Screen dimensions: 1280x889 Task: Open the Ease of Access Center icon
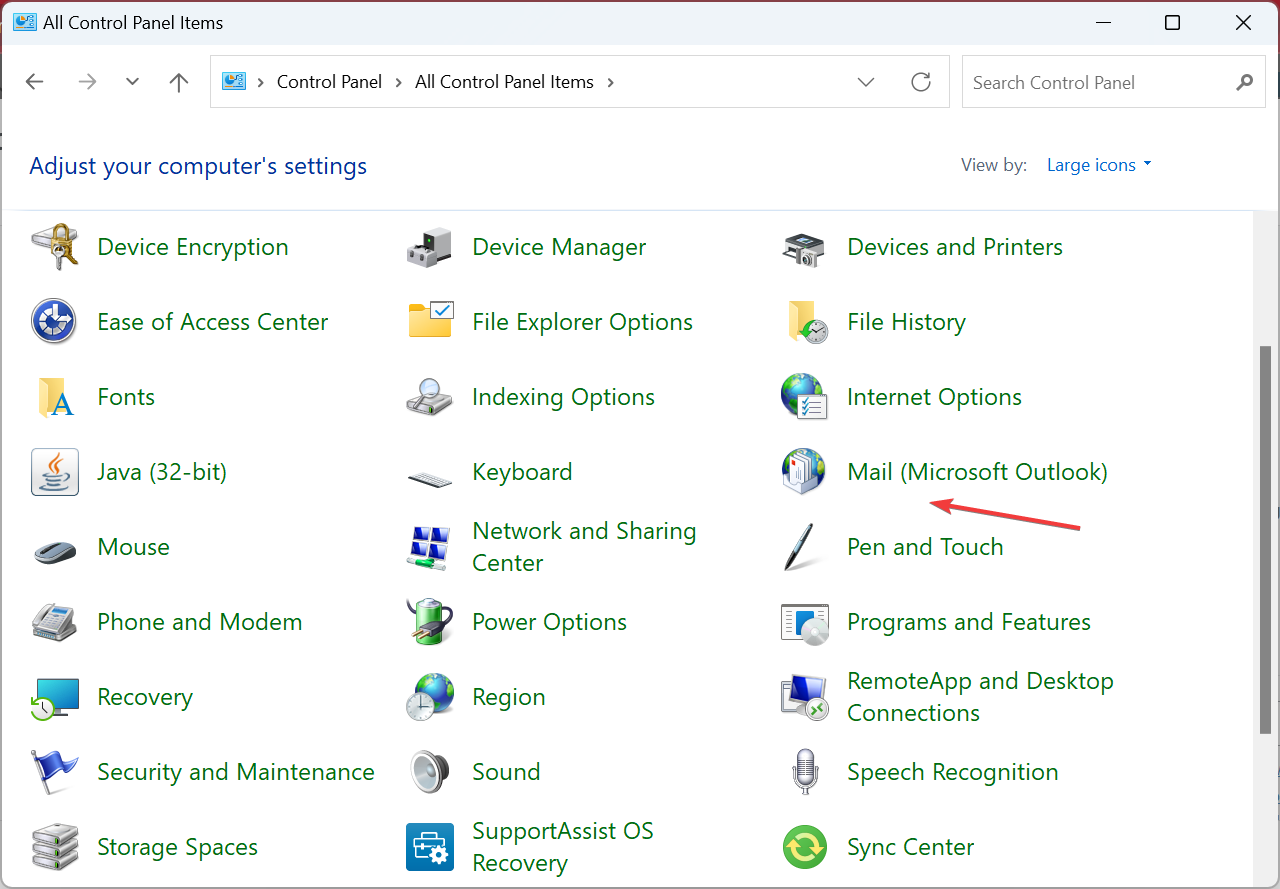pos(54,322)
